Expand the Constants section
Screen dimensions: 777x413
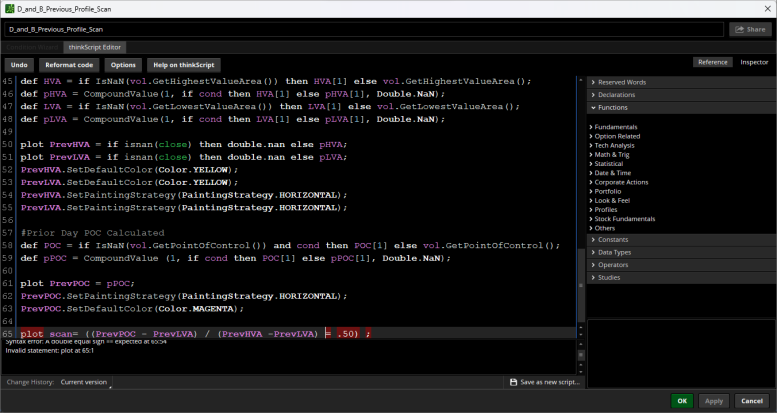tap(613, 240)
